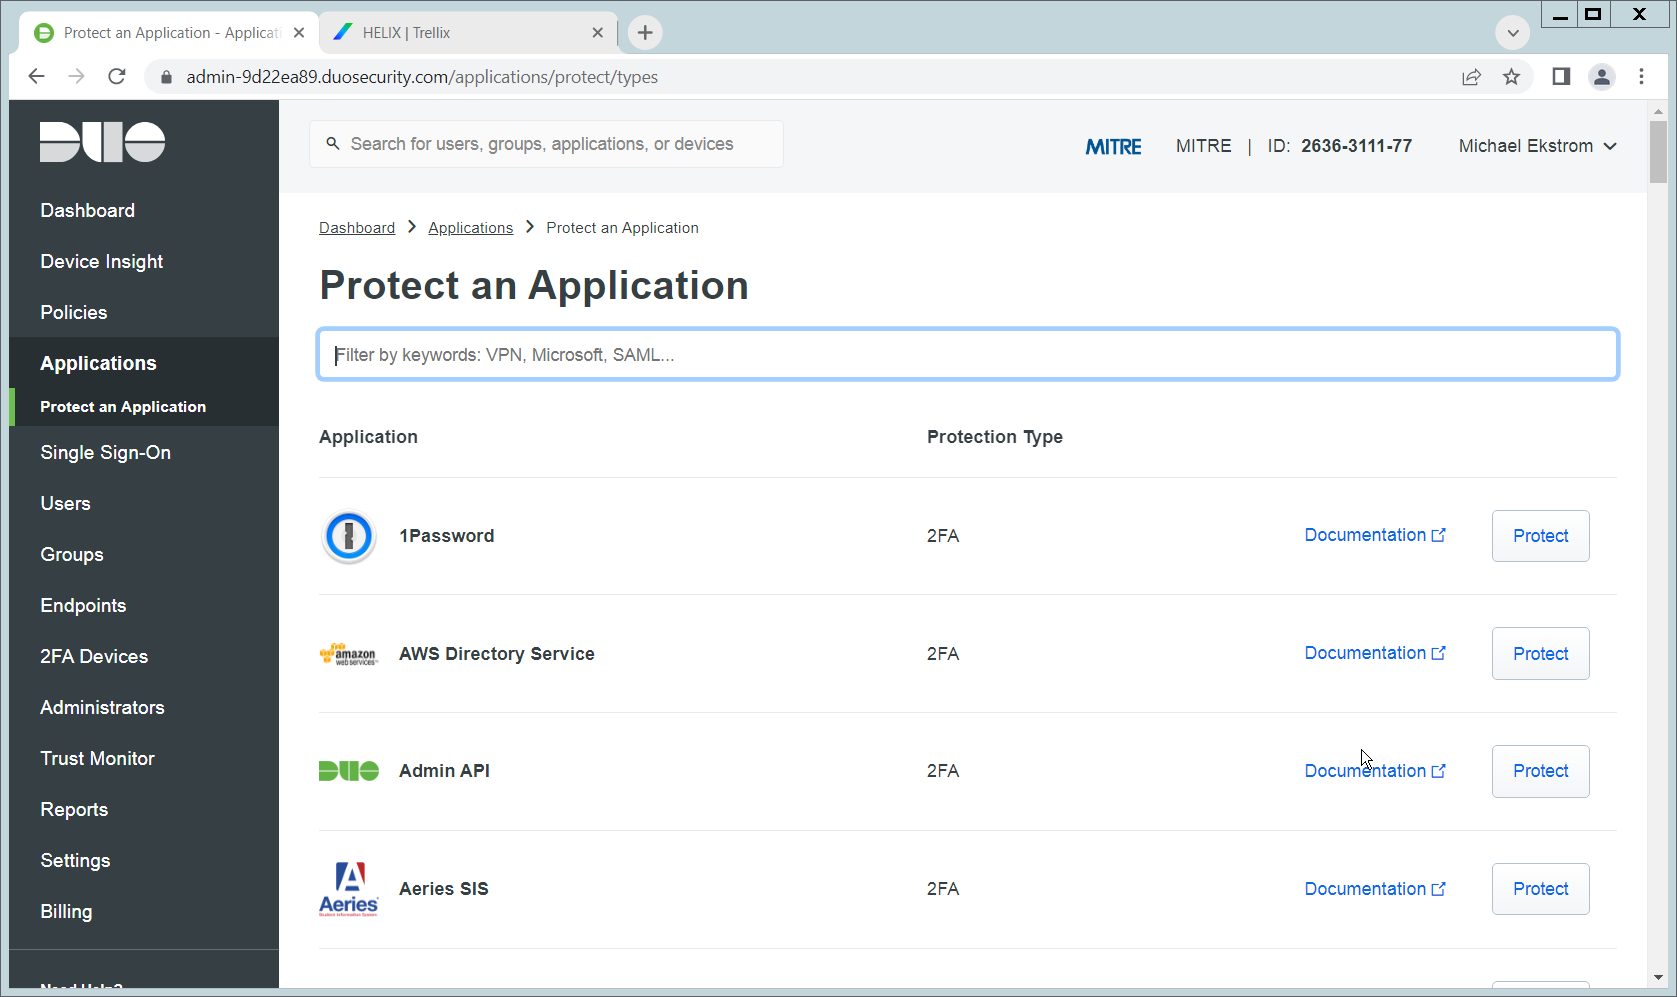Image resolution: width=1677 pixels, height=997 pixels.
Task: Reload the page with refresh icon
Action: coord(117,77)
